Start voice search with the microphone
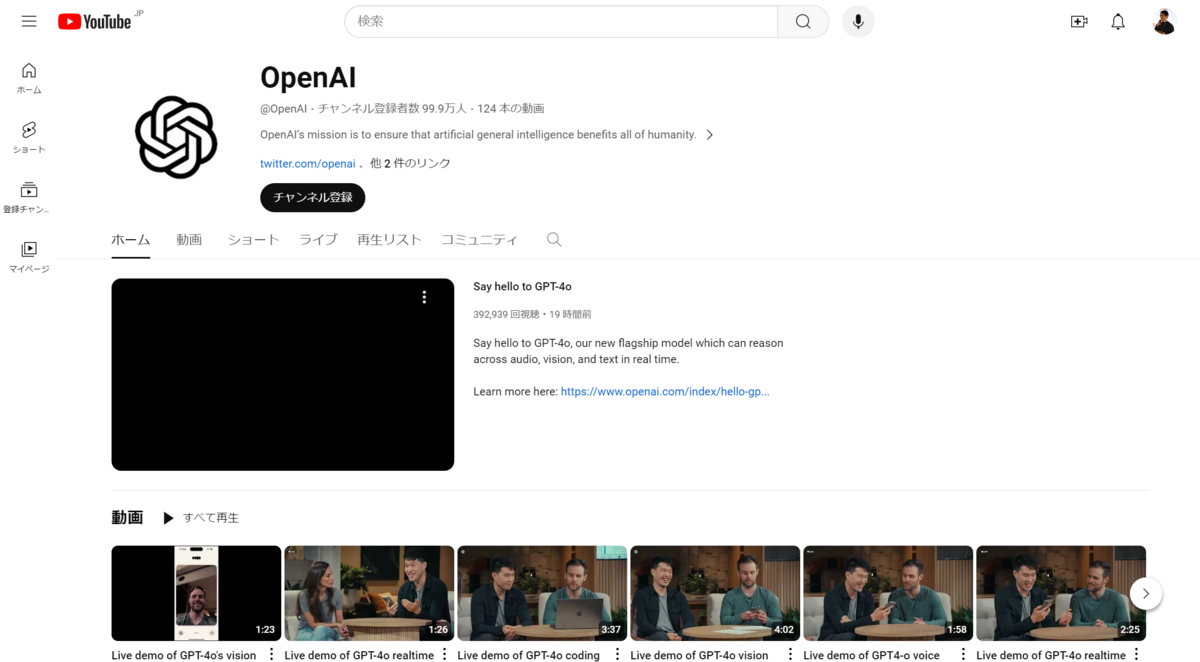 coord(858,21)
